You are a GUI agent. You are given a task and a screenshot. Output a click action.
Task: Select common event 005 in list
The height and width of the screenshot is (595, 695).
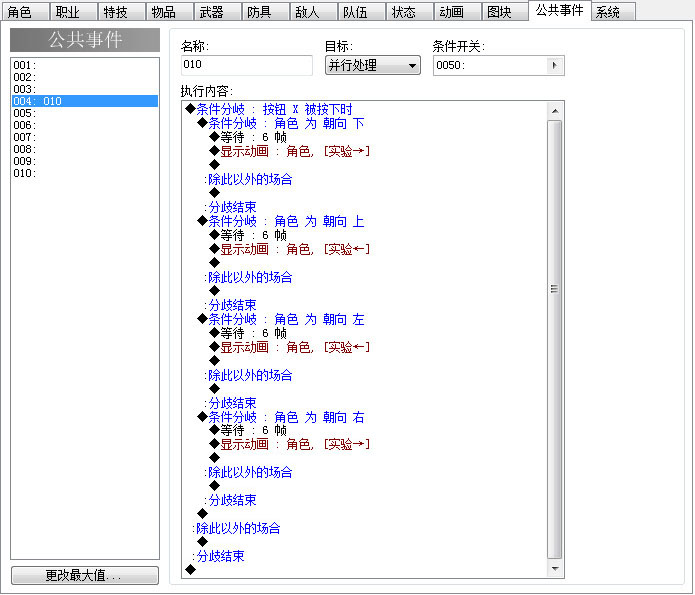[x=85, y=113]
